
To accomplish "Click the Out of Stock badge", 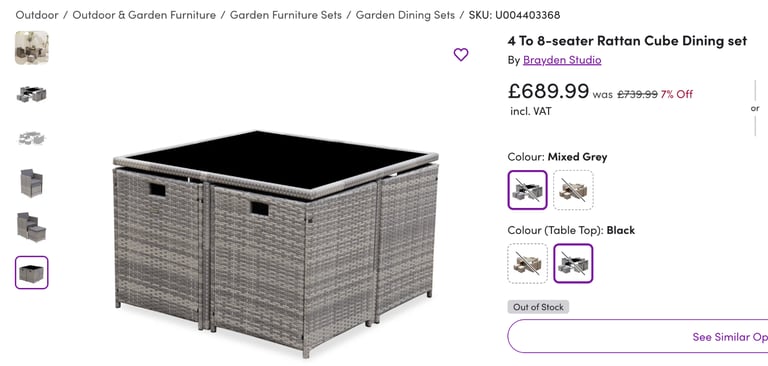I will [x=538, y=307].
